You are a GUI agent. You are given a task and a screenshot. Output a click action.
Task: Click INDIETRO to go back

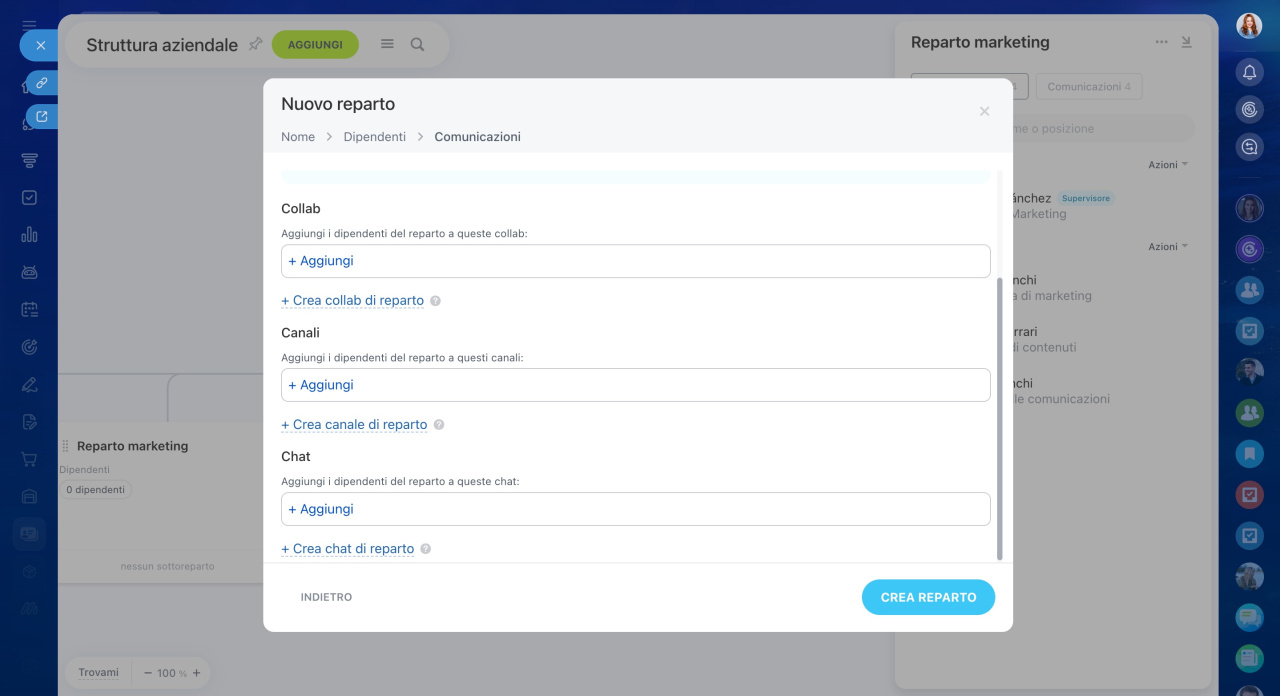[326, 597]
